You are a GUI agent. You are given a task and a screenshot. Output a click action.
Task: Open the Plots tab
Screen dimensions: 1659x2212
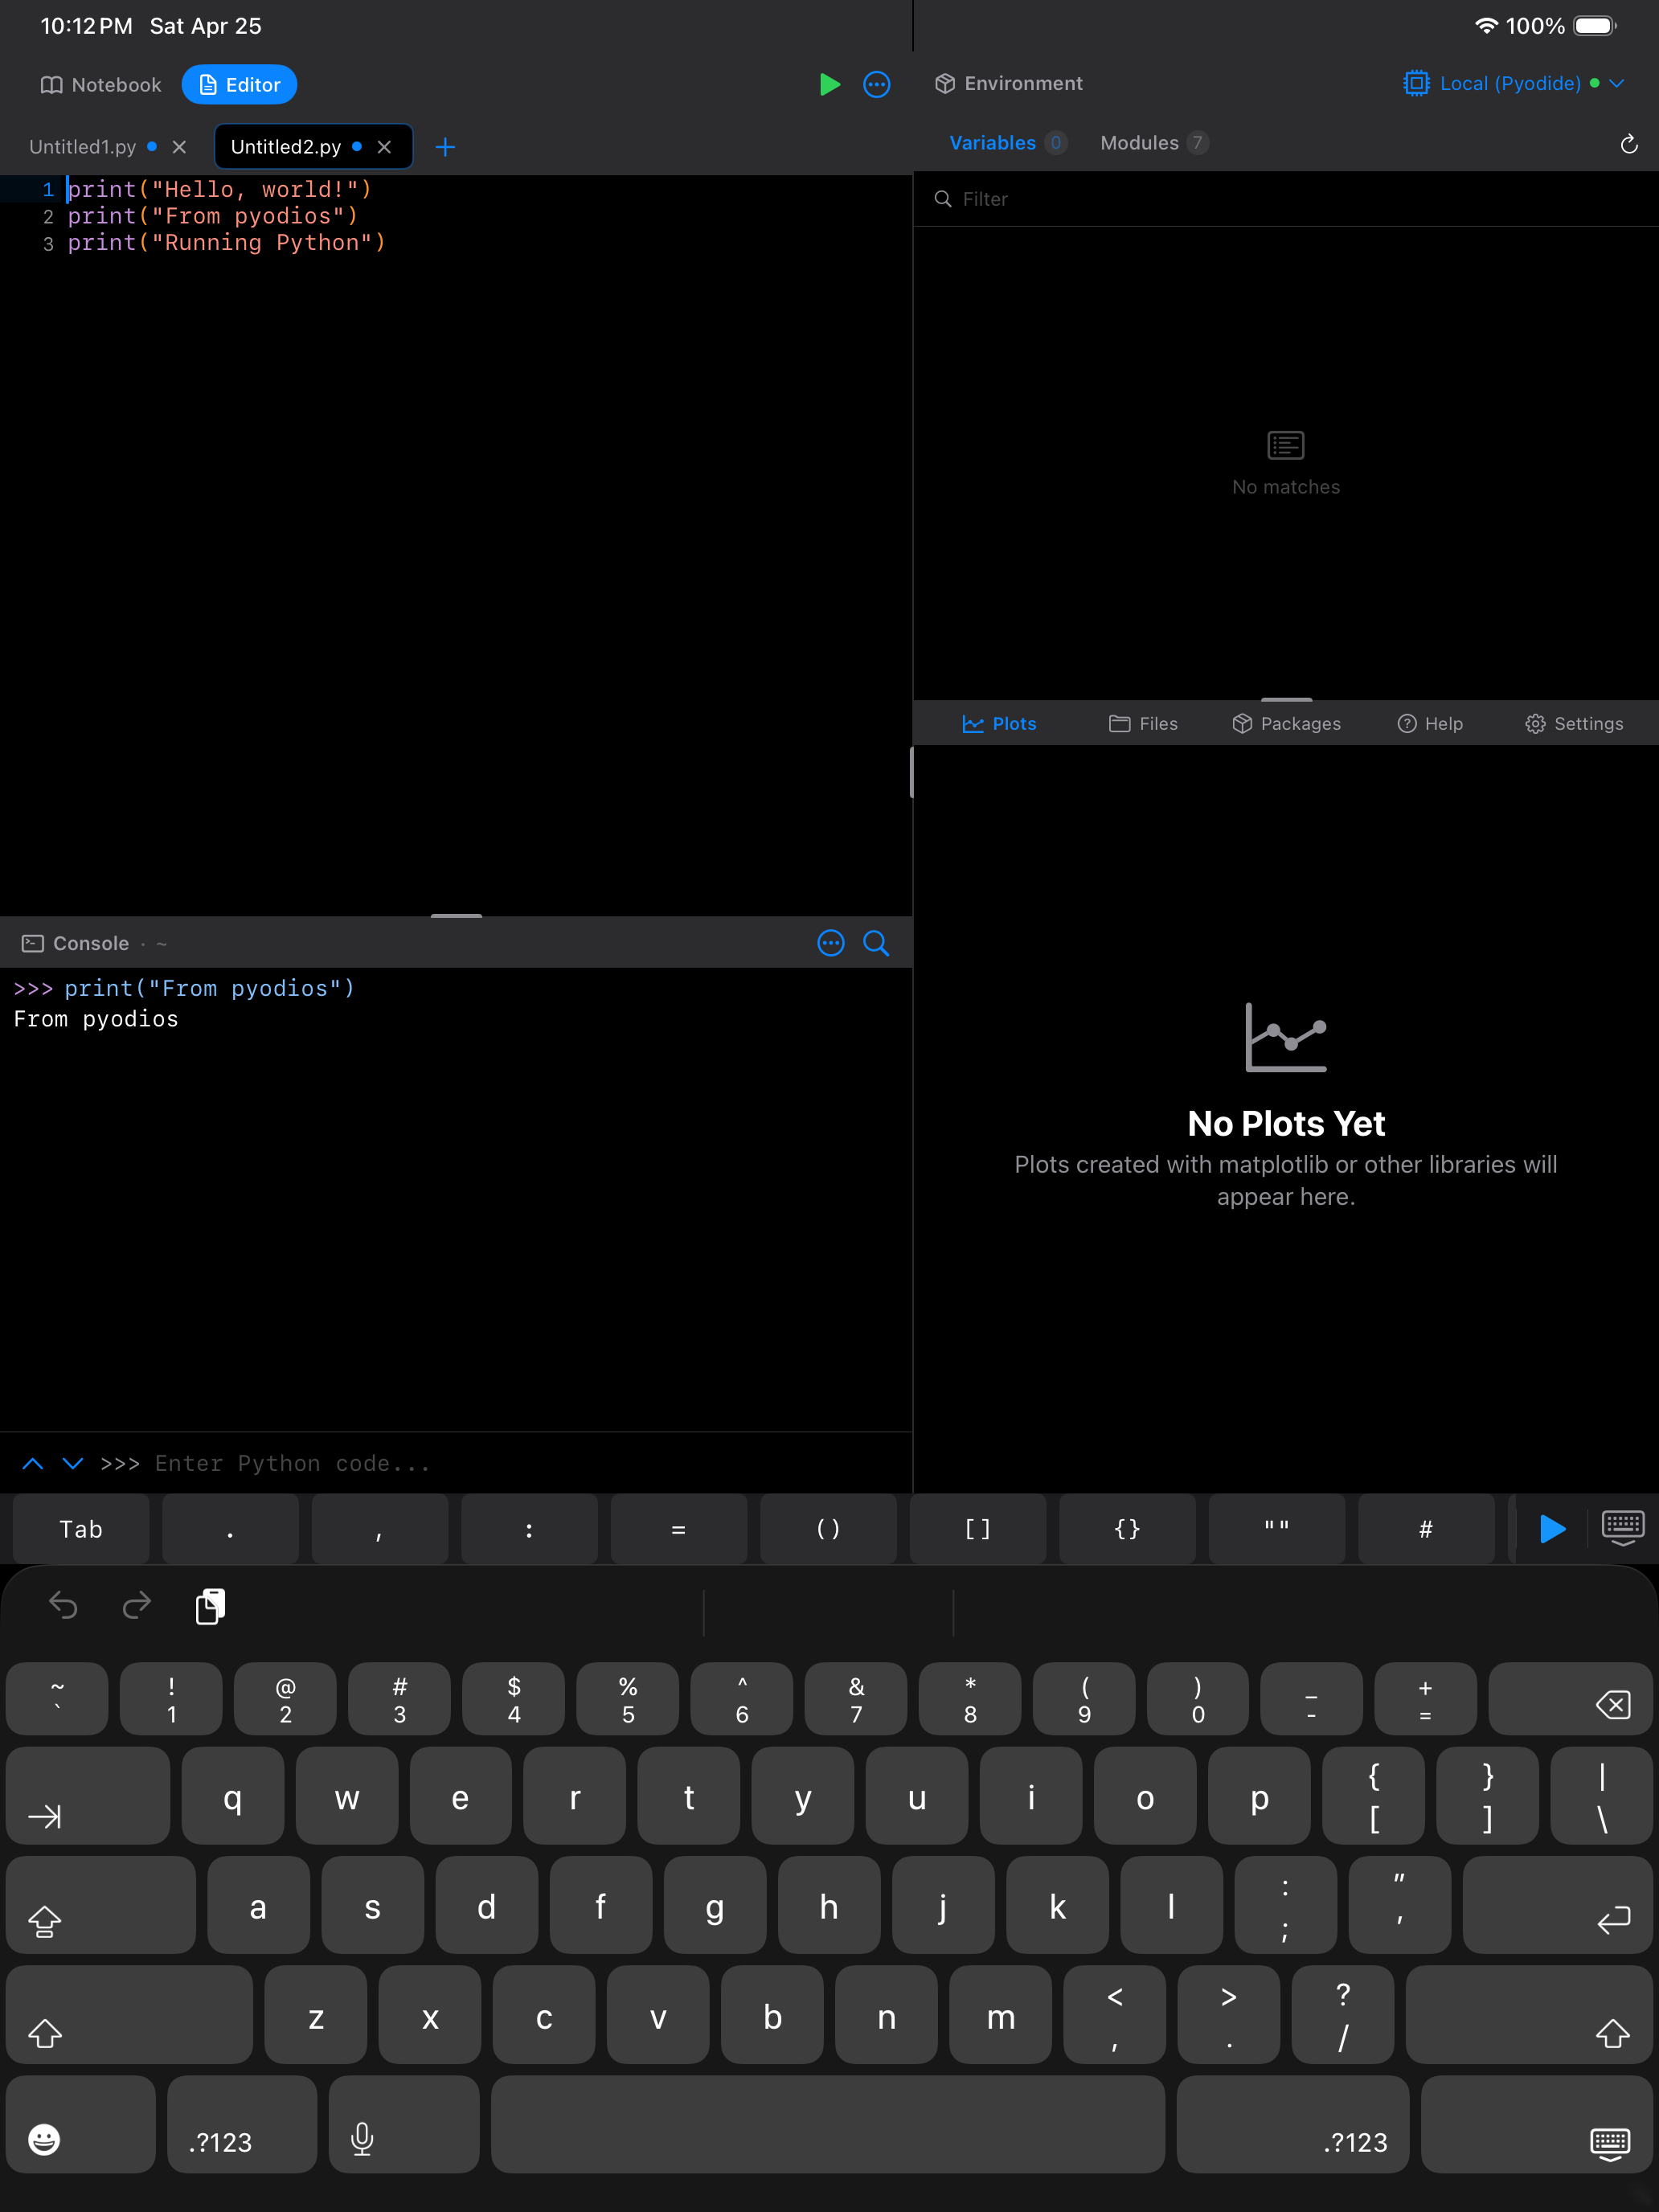(999, 724)
